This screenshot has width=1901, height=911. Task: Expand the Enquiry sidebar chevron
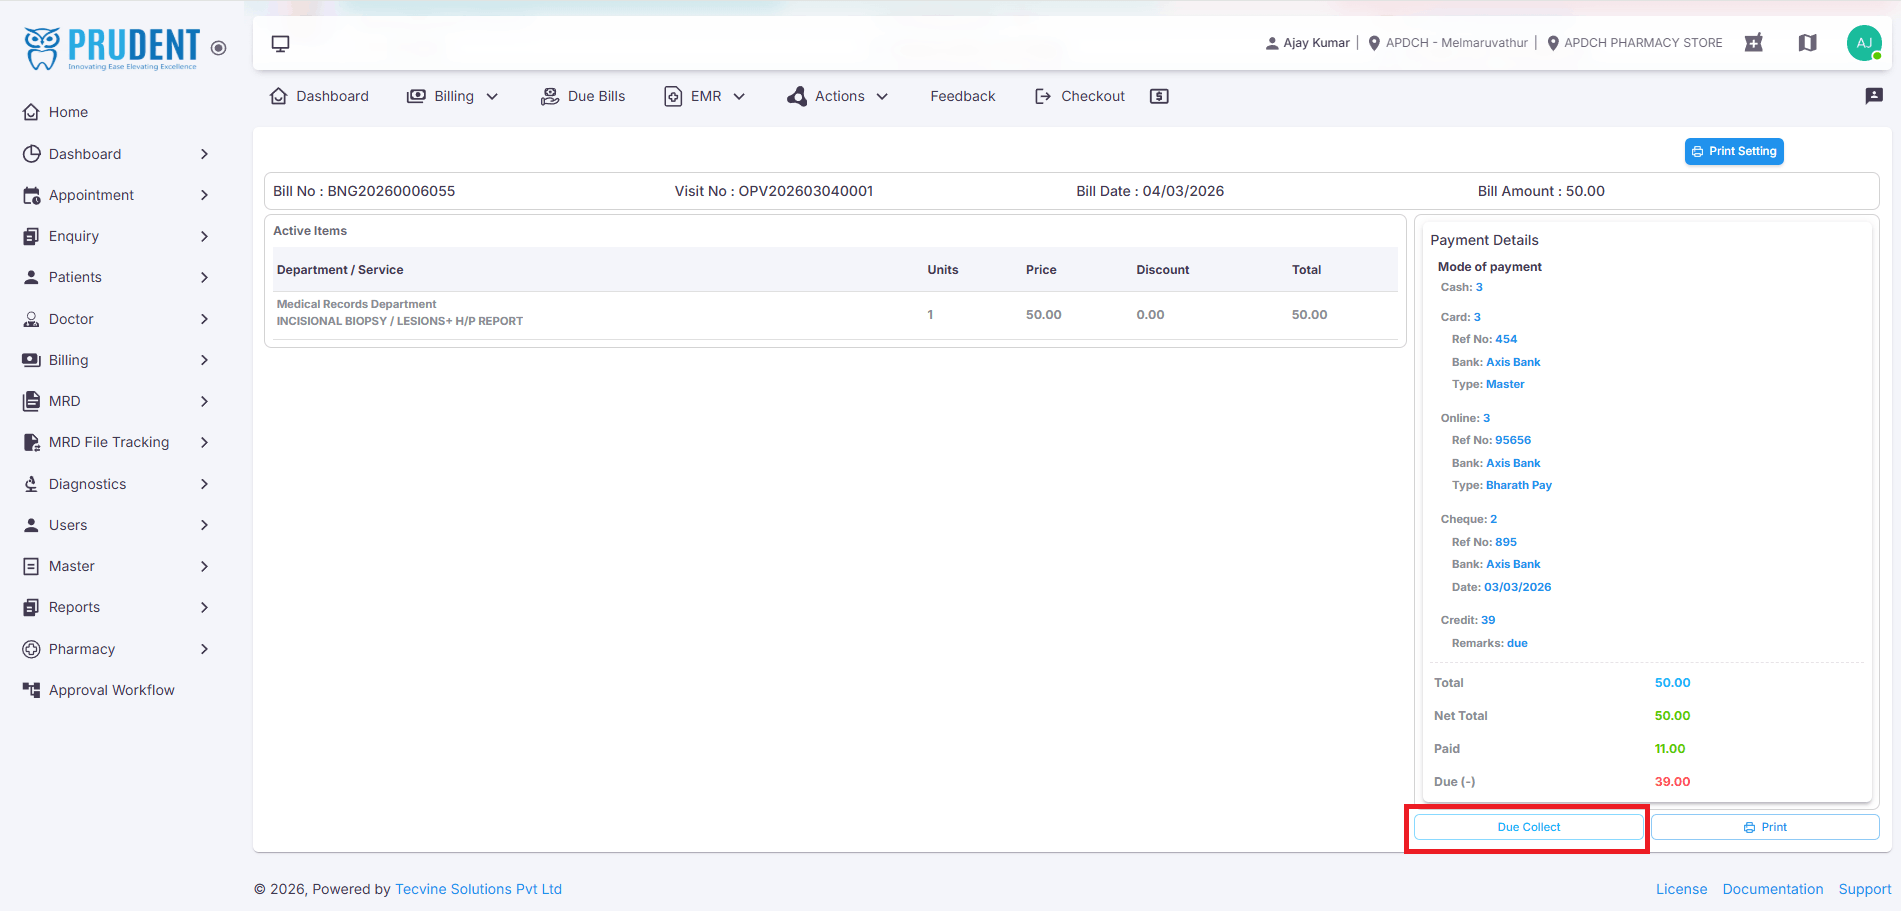(x=204, y=236)
